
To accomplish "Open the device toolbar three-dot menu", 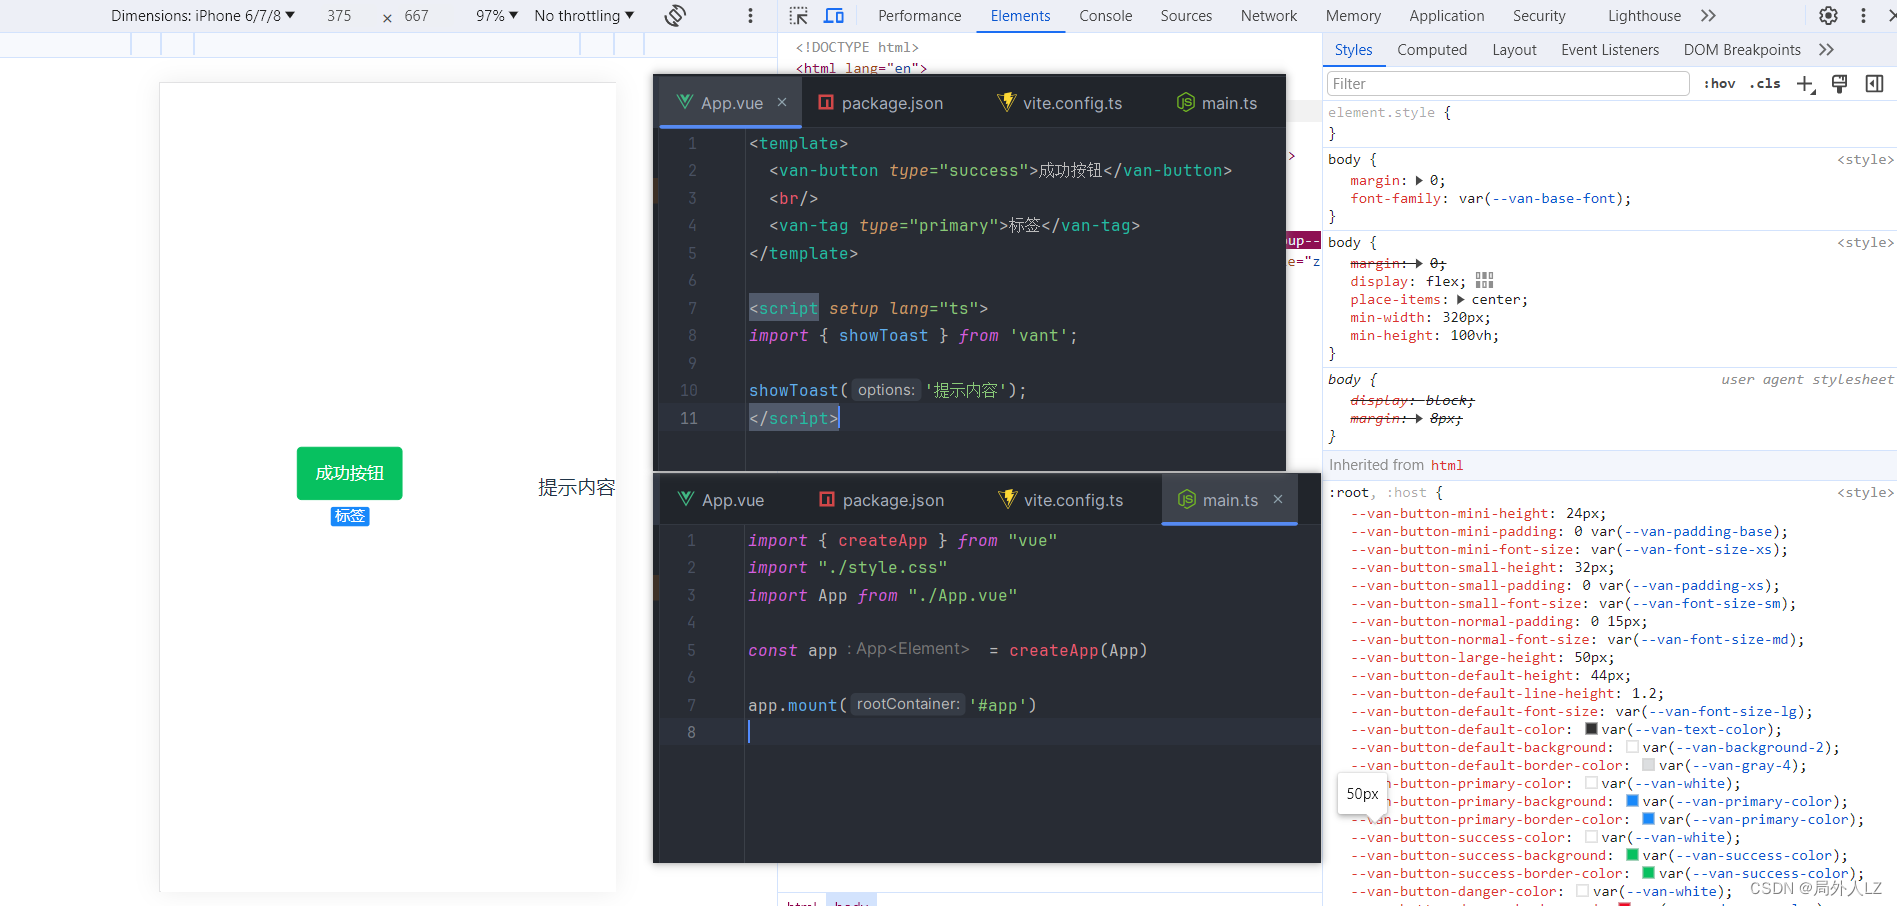I will point(750,16).
